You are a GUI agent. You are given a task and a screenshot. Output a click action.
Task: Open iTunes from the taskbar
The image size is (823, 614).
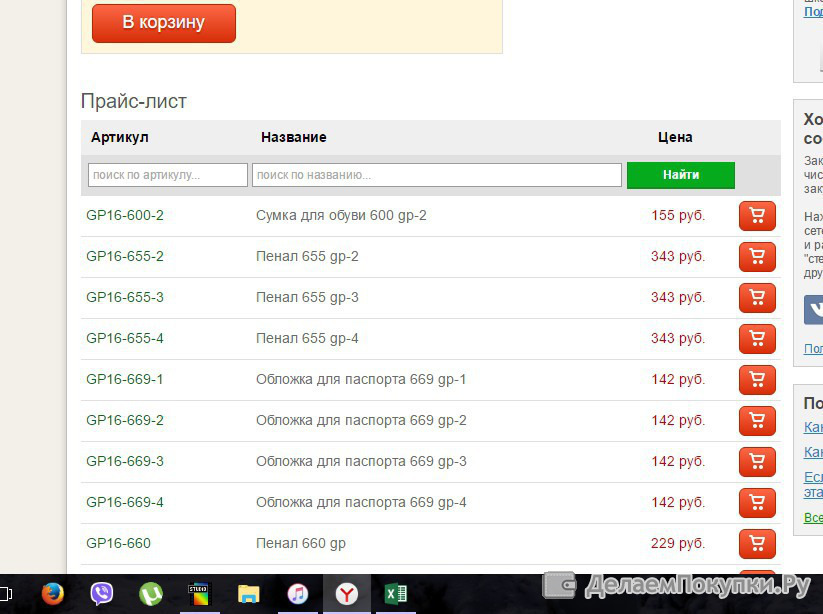click(298, 594)
